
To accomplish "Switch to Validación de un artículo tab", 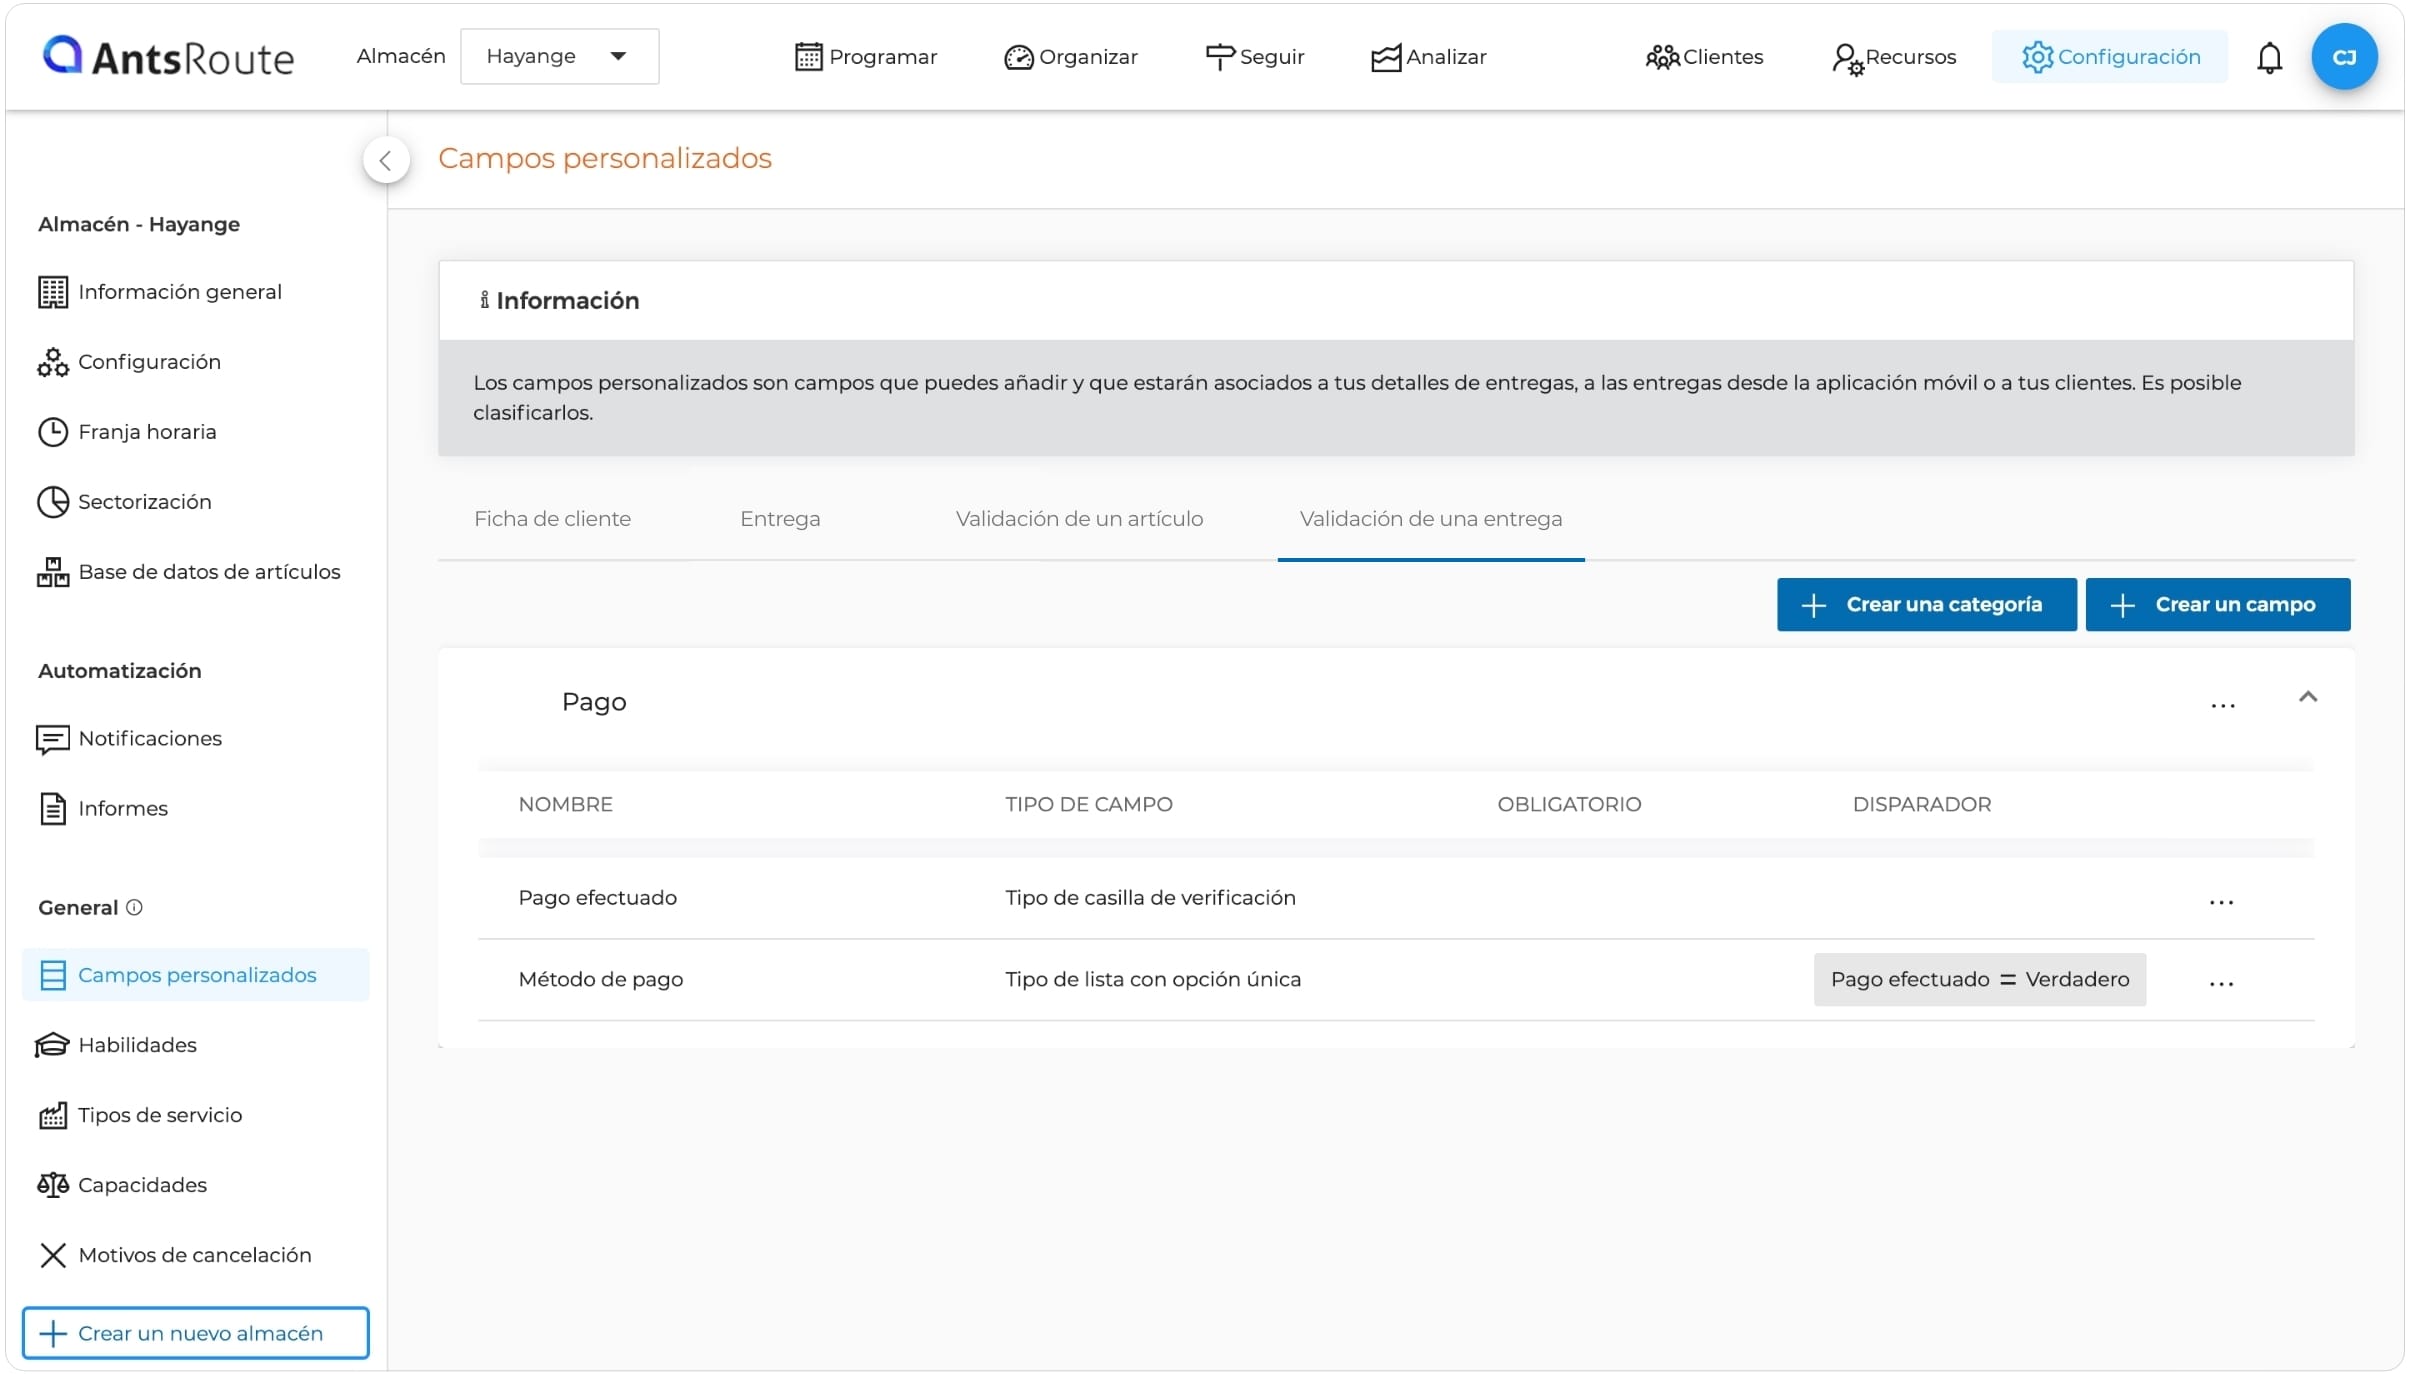I will pyautogui.click(x=1079, y=519).
